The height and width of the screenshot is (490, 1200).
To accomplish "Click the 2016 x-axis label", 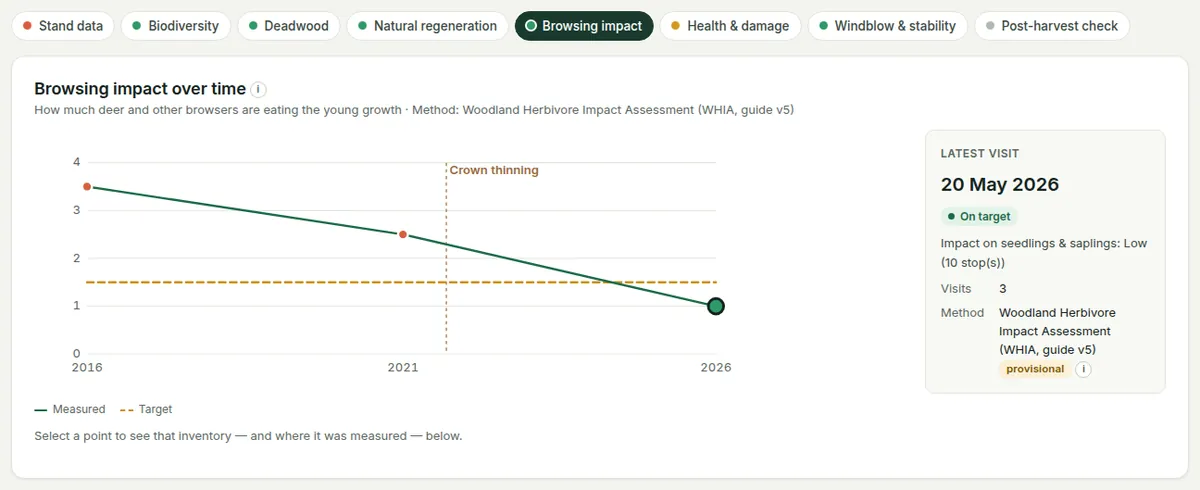I will pos(87,367).
